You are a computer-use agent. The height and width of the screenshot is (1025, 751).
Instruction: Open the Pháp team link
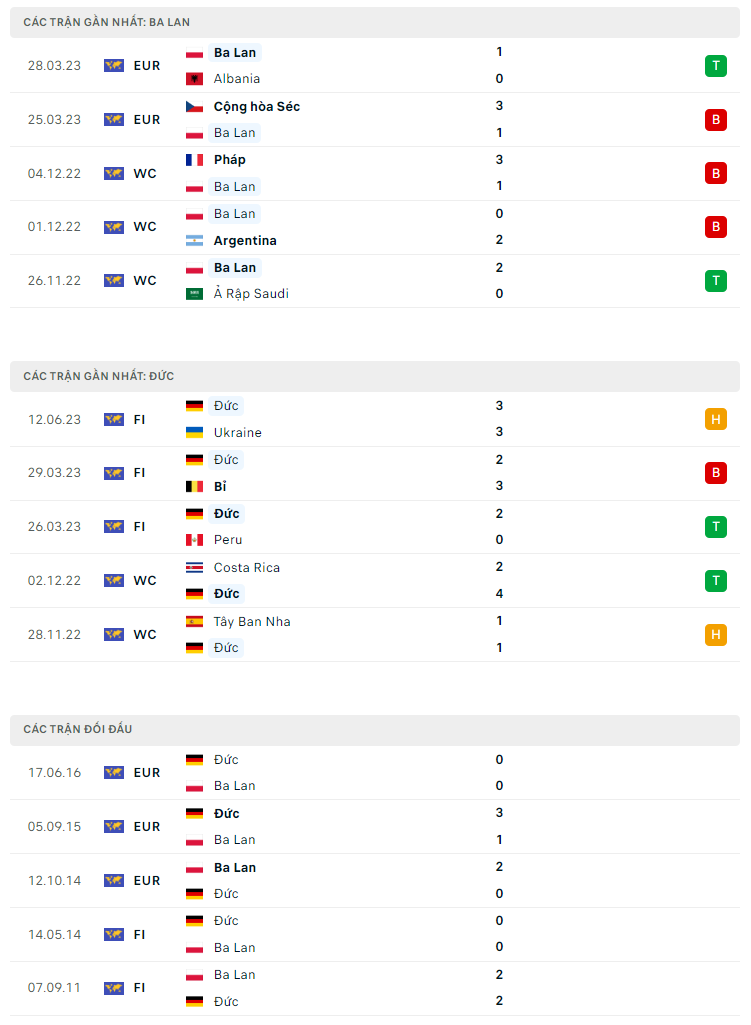coord(229,160)
